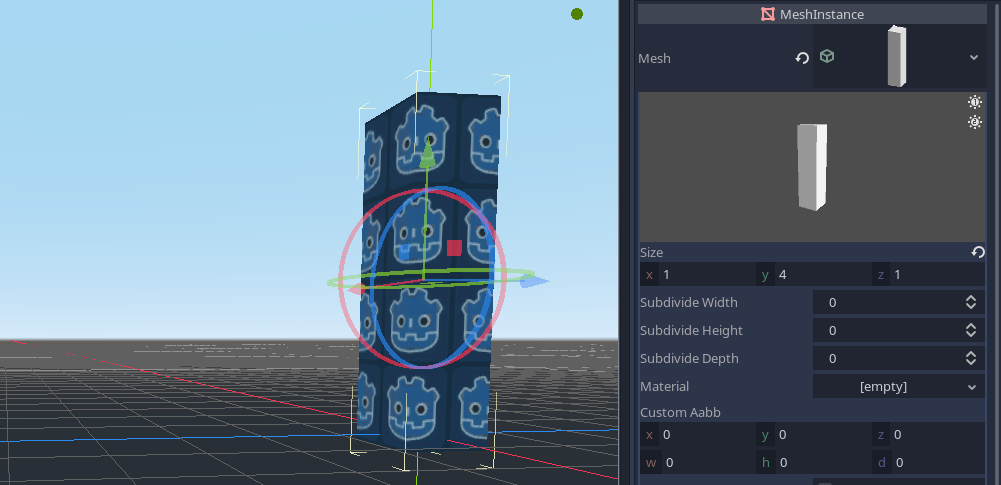Click the large mesh preview area
The height and width of the screenshot is (485, 1001).
click(812, 167)
